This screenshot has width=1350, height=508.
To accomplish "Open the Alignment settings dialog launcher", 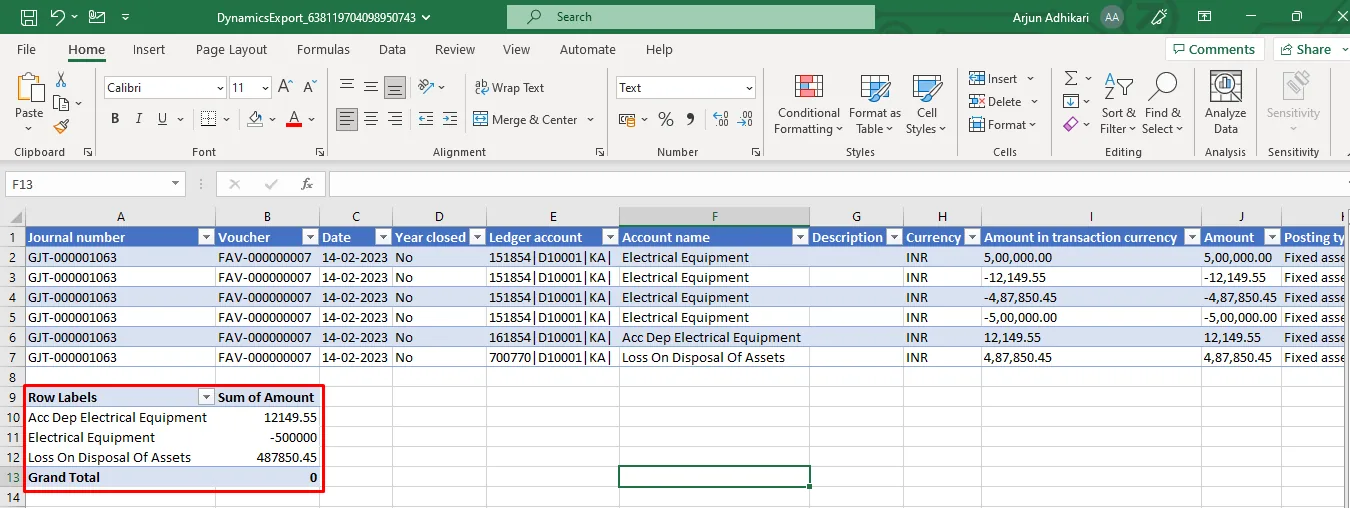I will tap(600, 152).
